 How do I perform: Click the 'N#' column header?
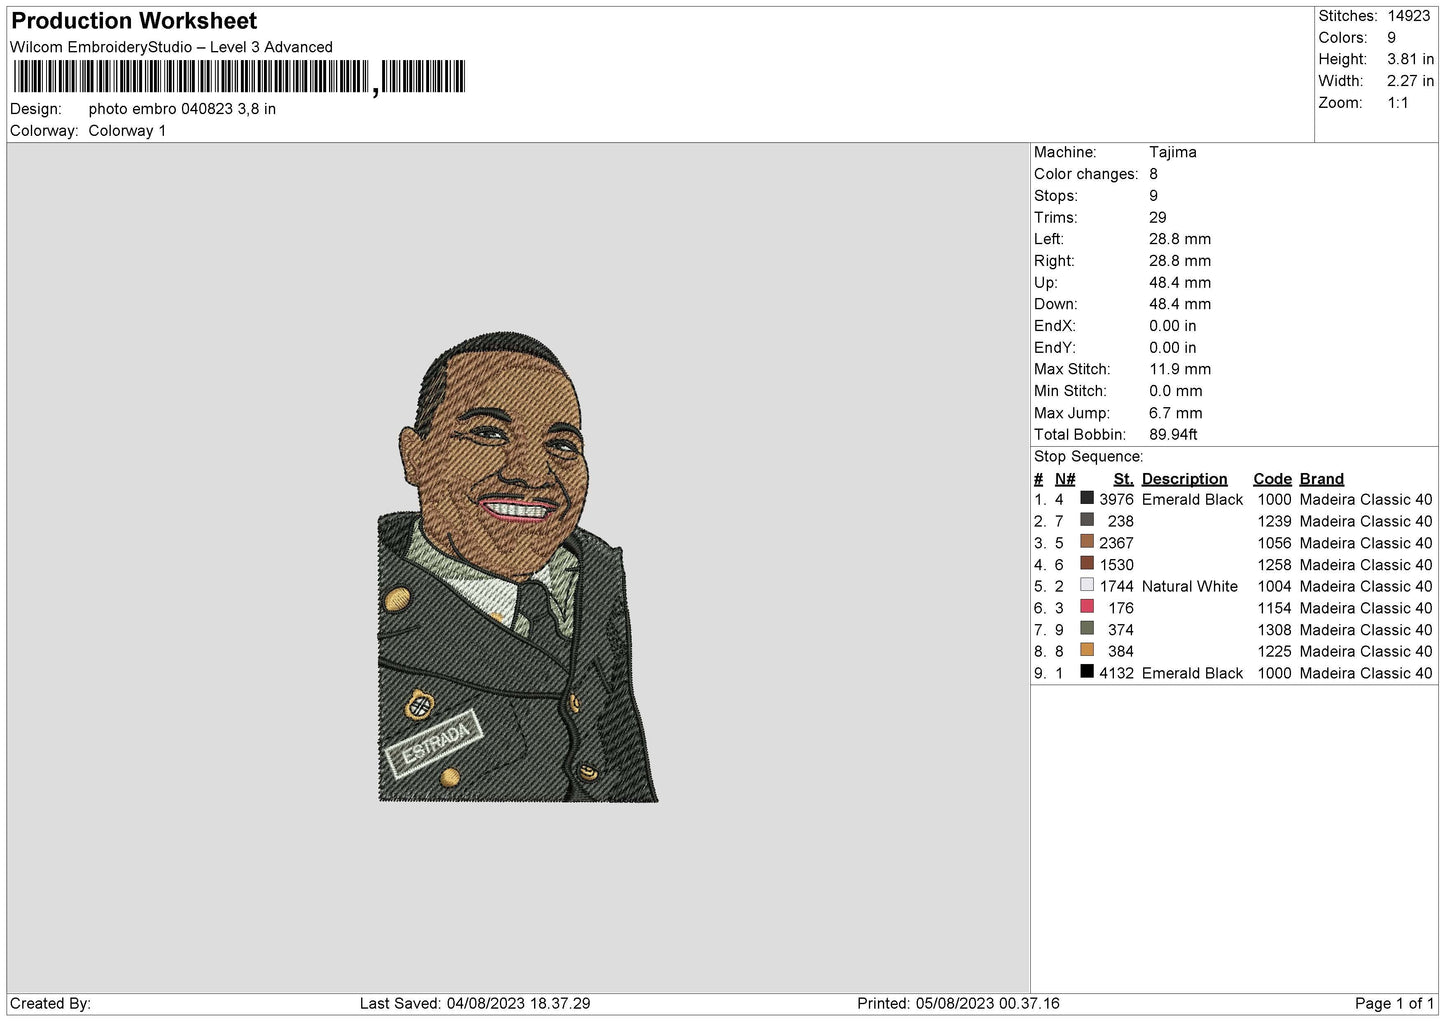click(x=1065, y=479)
